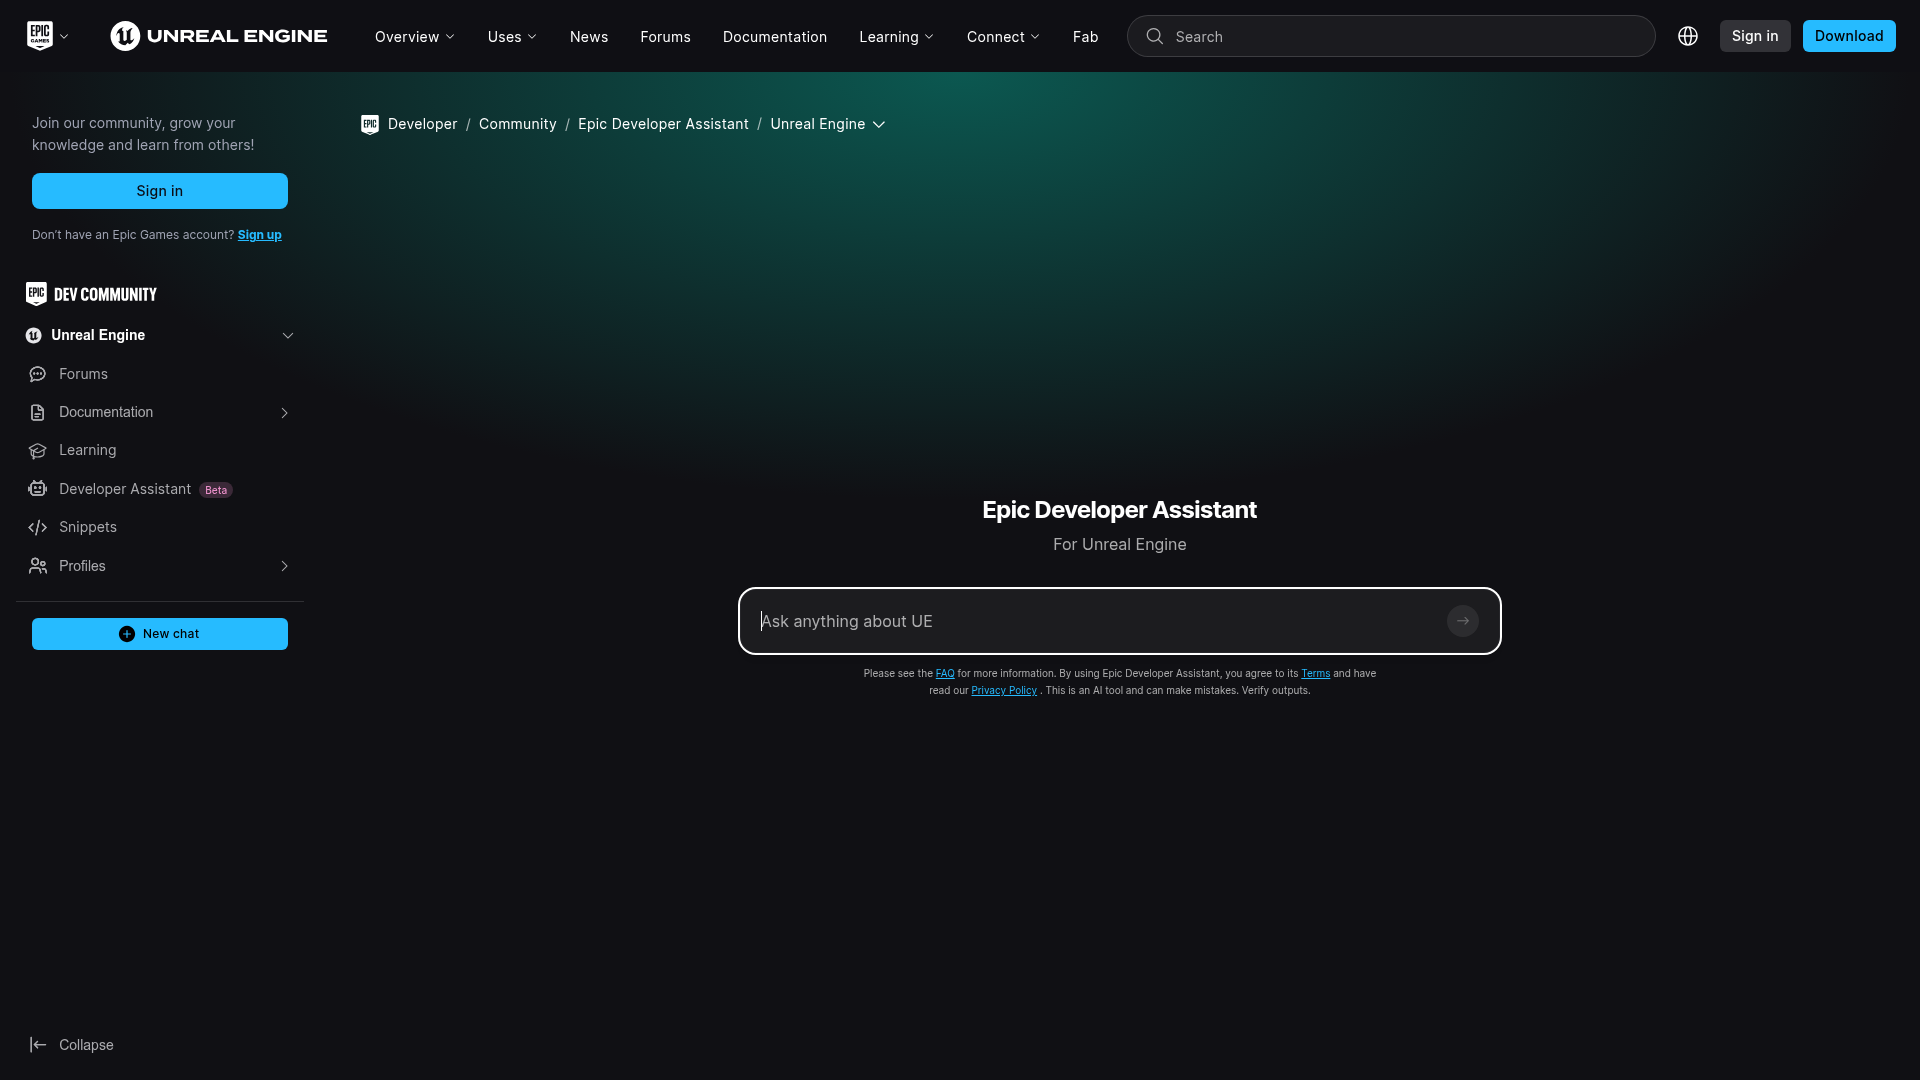The width and height of the screenshot is (1920, 1080).
Task: Click the Beta badge
Action: (x=216, y=490)
